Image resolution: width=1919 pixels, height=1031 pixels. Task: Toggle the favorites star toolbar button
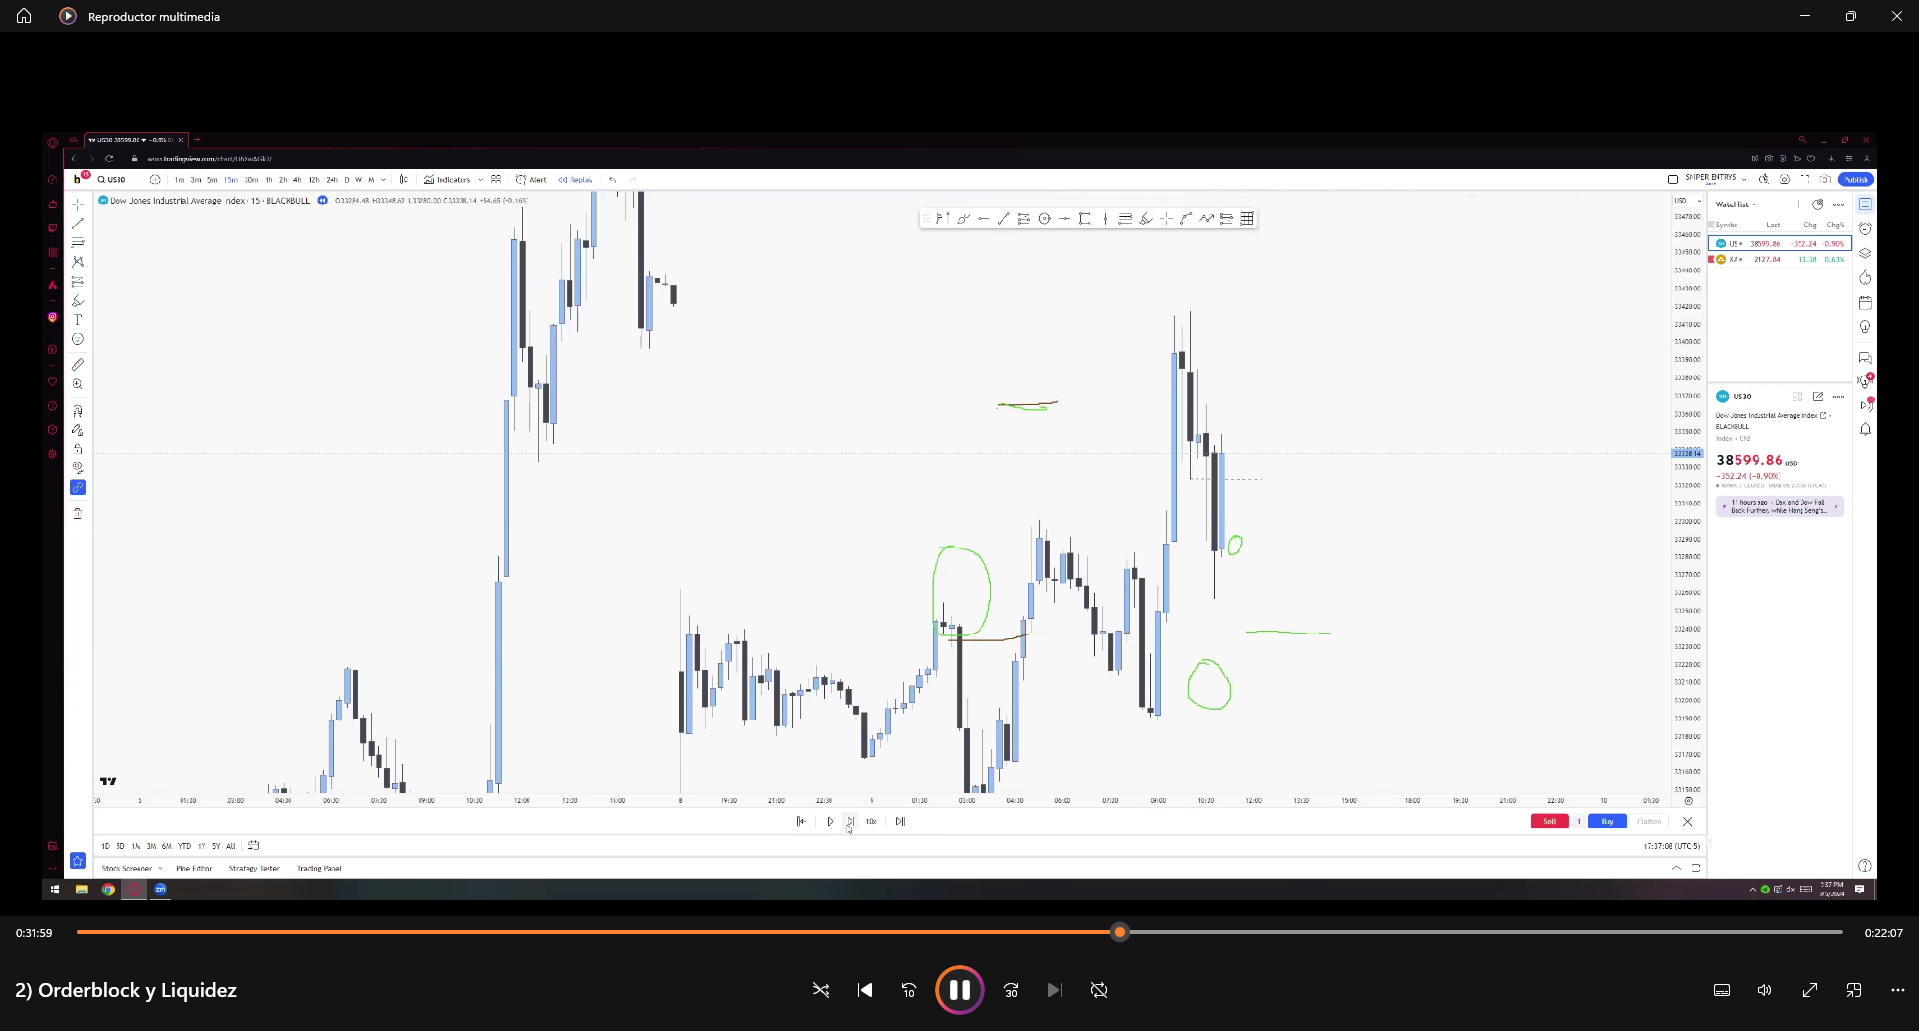[x=78, y=861]
